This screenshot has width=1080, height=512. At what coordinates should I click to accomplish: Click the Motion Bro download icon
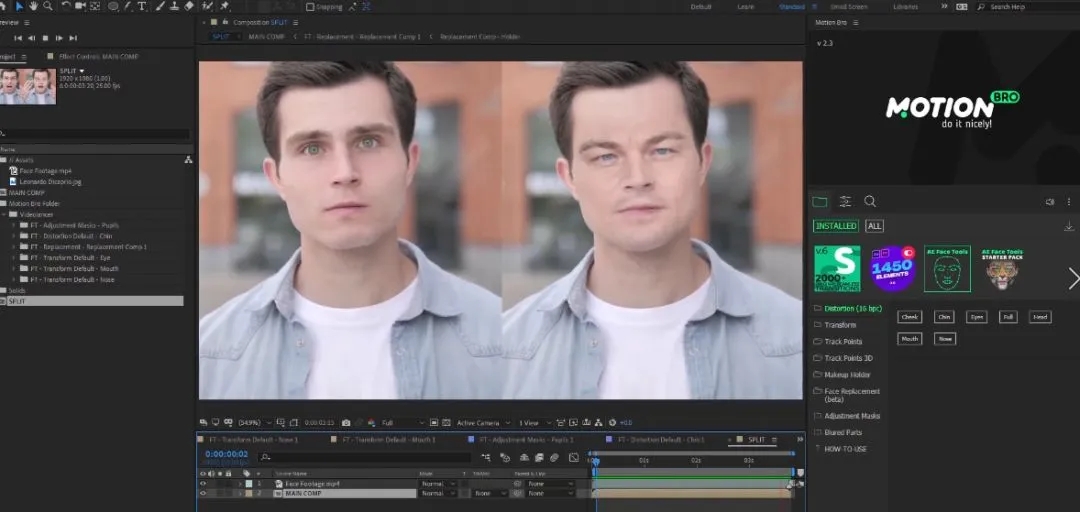pyautogui.click(x=1069, y=226)
